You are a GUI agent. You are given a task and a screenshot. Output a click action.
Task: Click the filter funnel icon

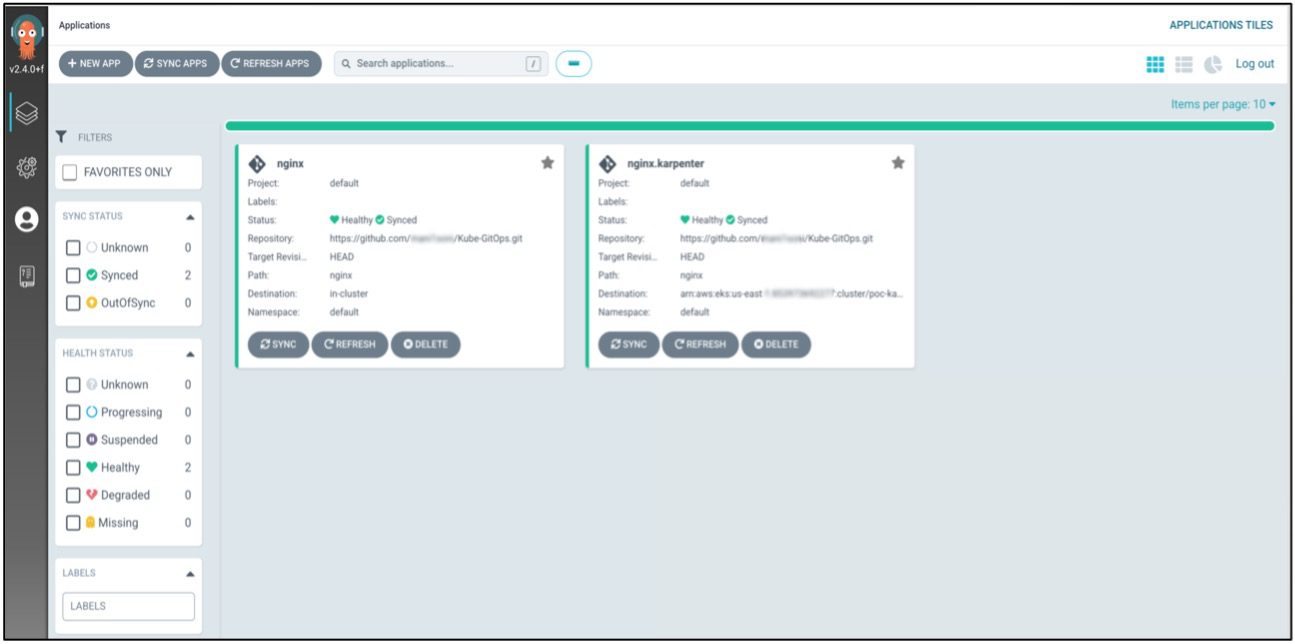tap(61, 137)
